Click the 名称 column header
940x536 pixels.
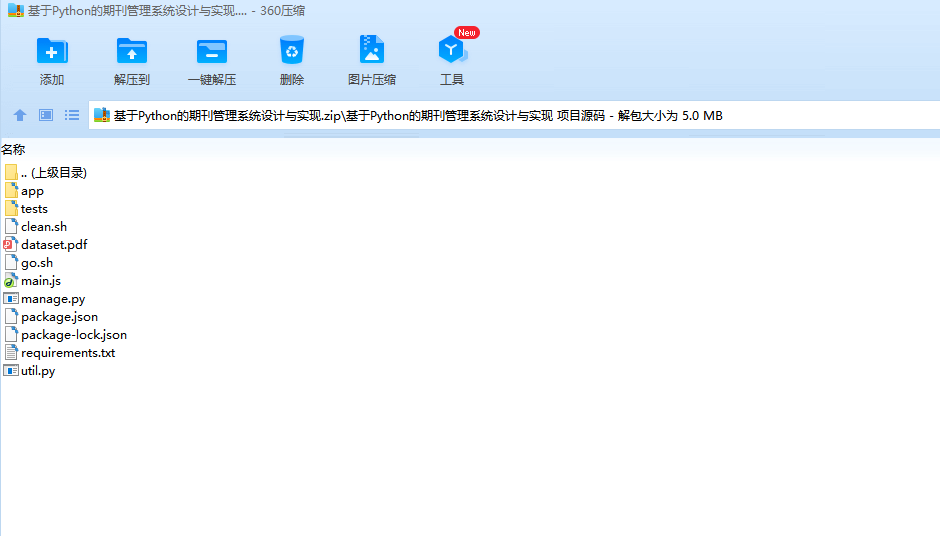pyautogui.click(x=13, y=149)
